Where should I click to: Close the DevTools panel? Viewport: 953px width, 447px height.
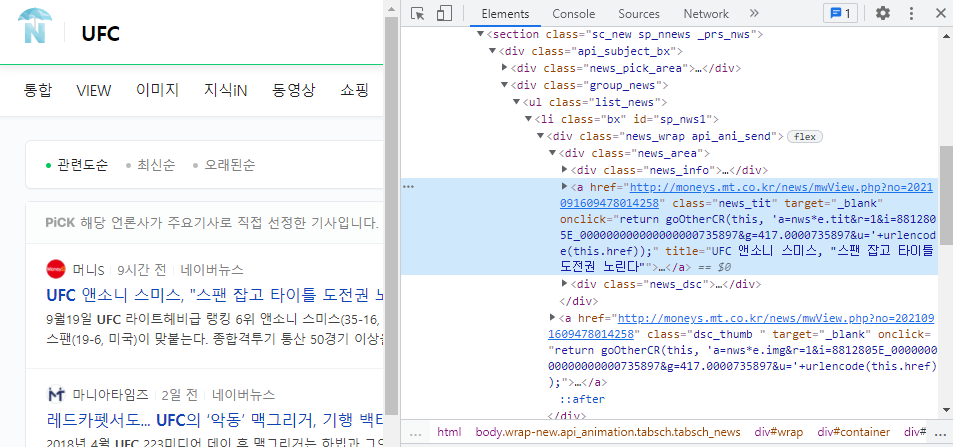pyautogui.click(x=940, y=13)
